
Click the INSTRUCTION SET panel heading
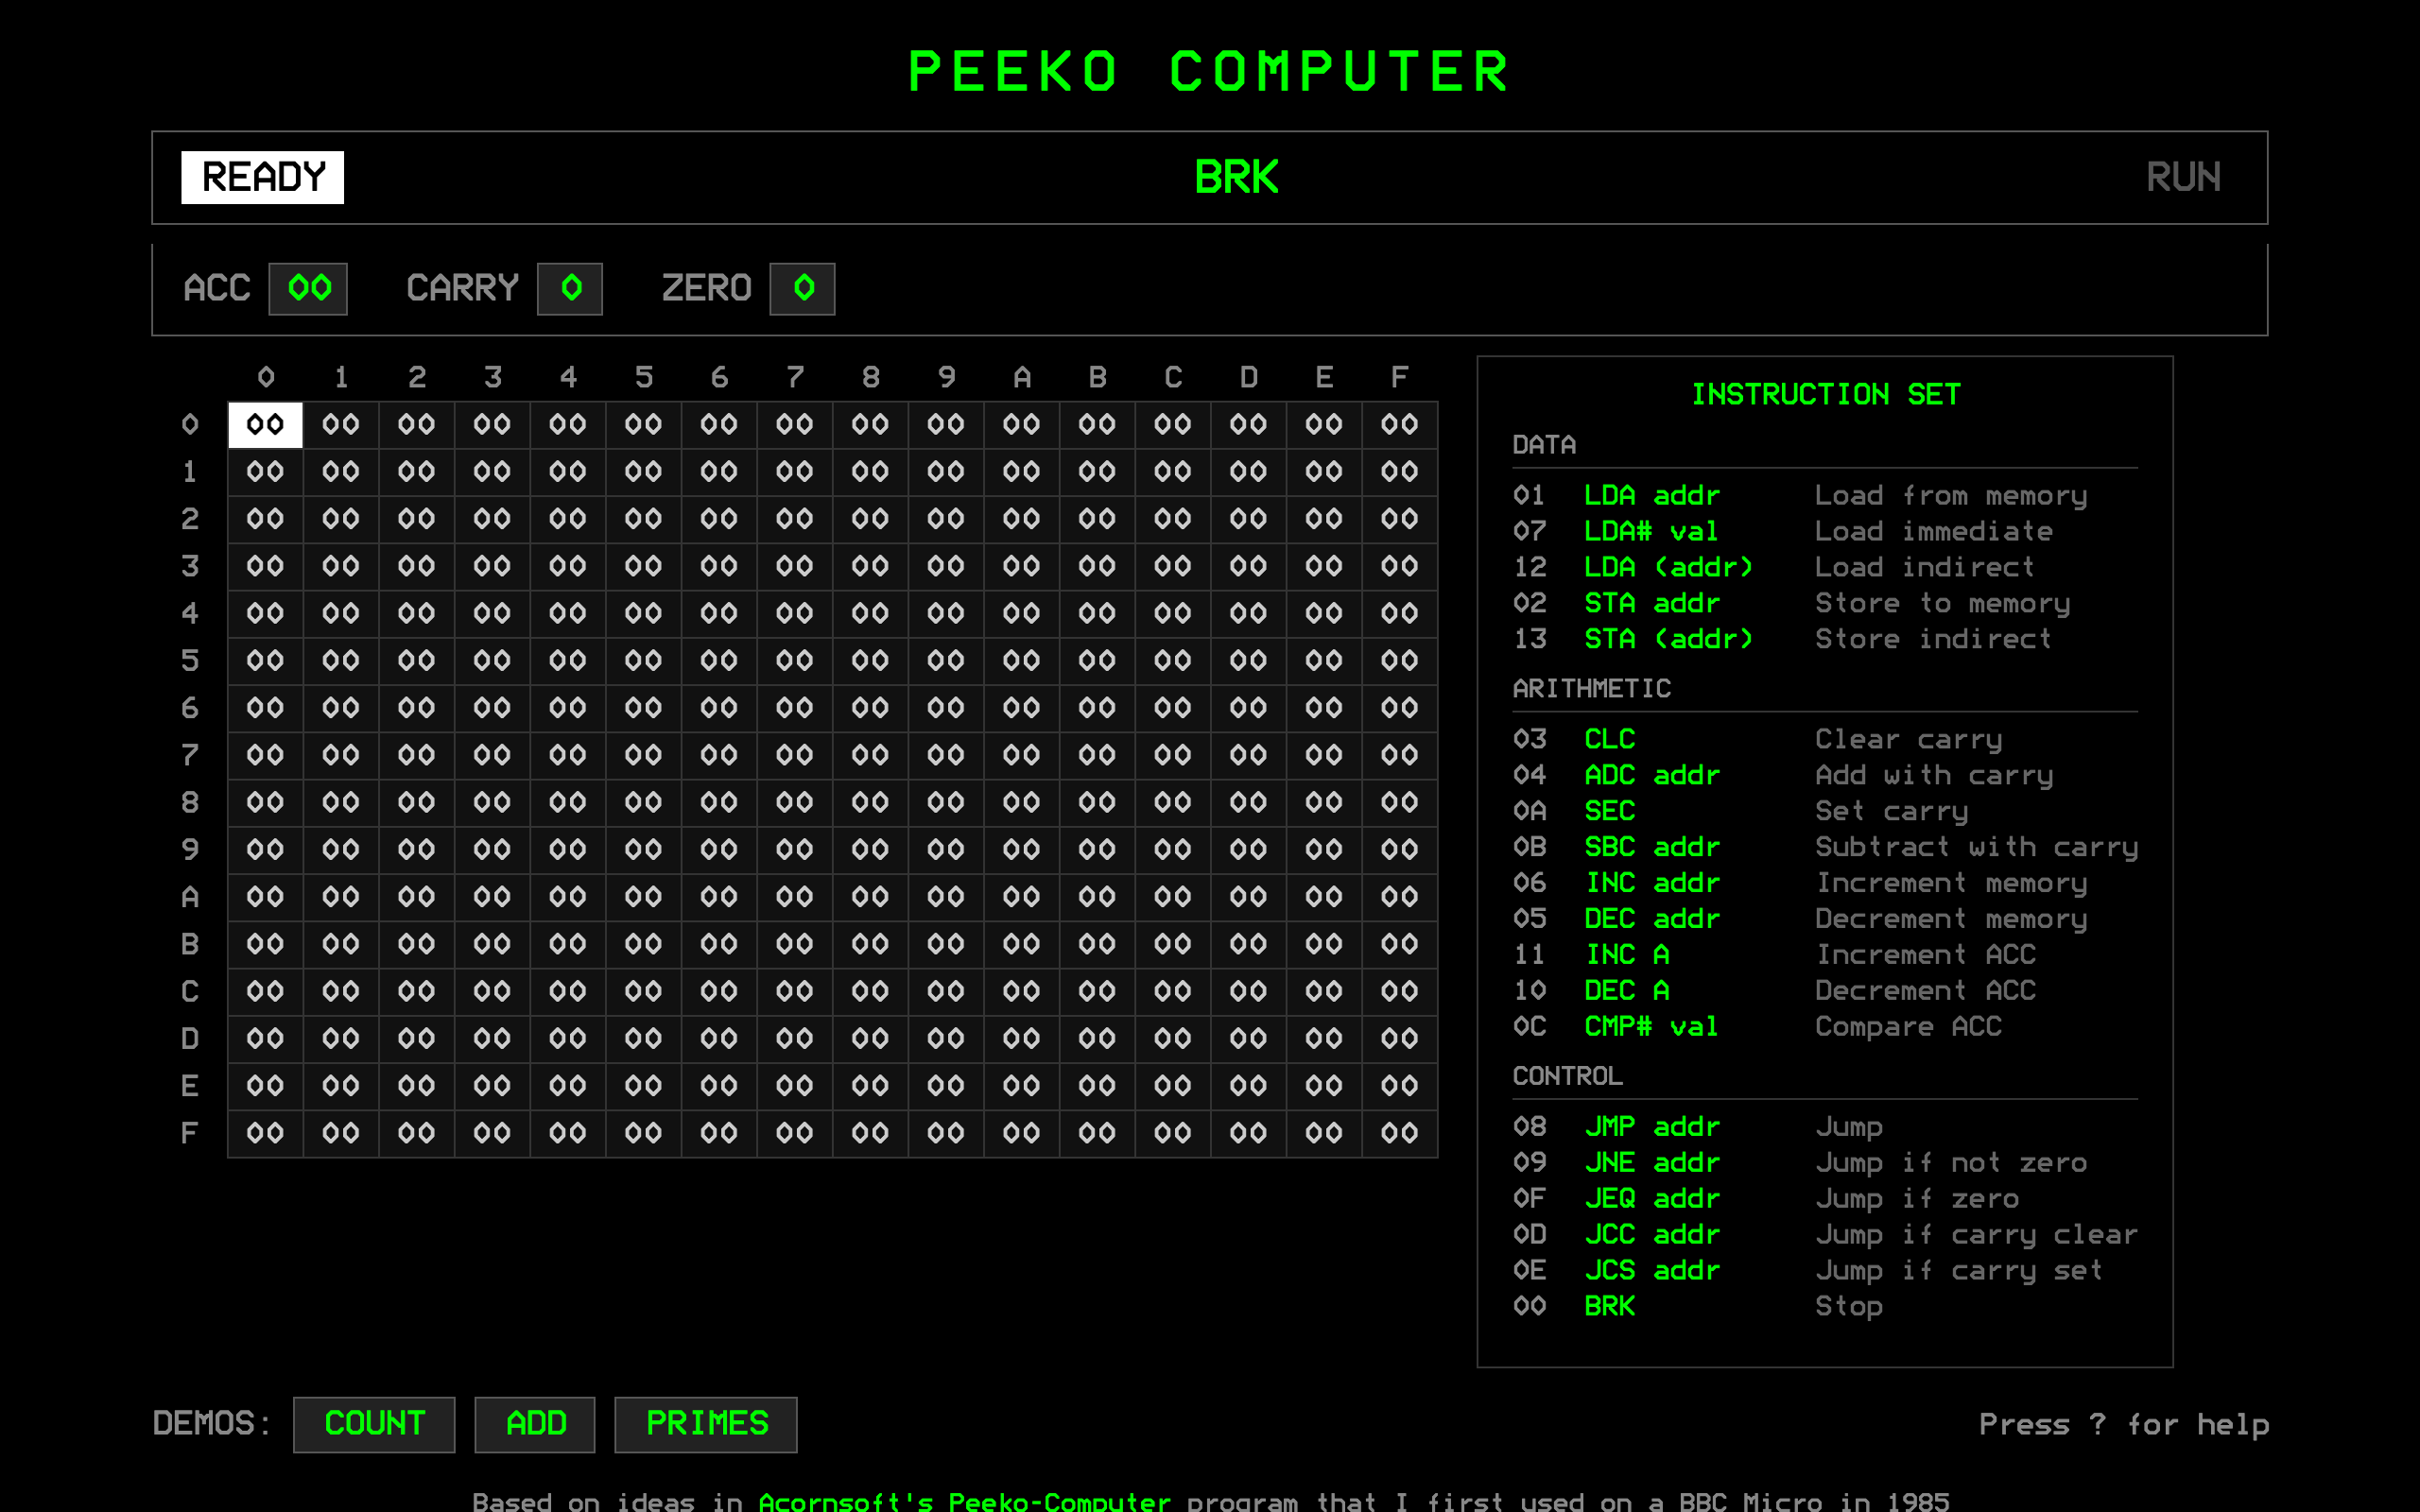pos(1827,393)
